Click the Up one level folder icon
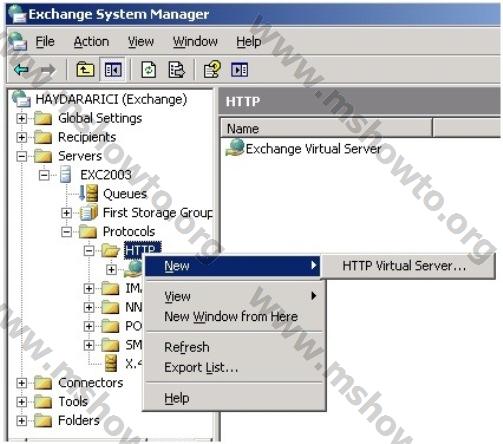This screenshot has height=444, width=503. tap(85, 70)
